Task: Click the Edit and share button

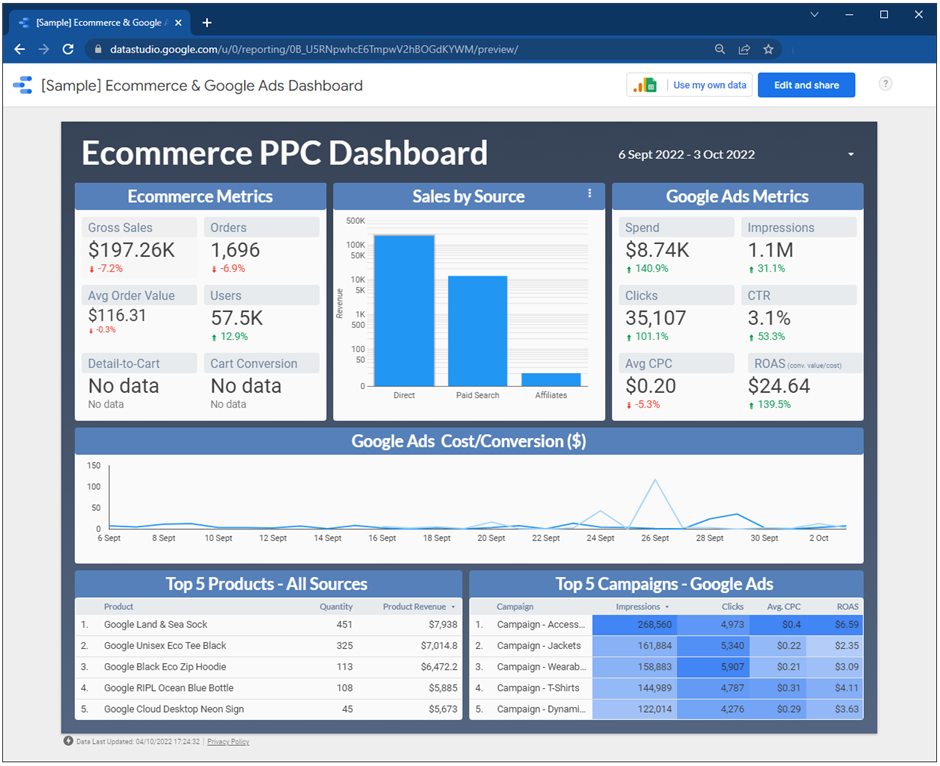Action: (x=806, y=85)
